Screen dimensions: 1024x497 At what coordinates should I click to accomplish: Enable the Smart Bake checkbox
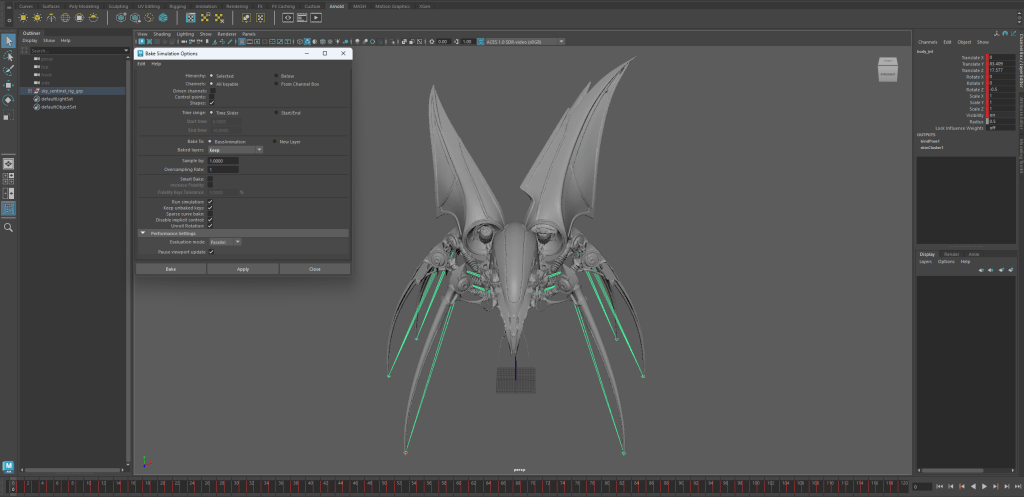211,178
